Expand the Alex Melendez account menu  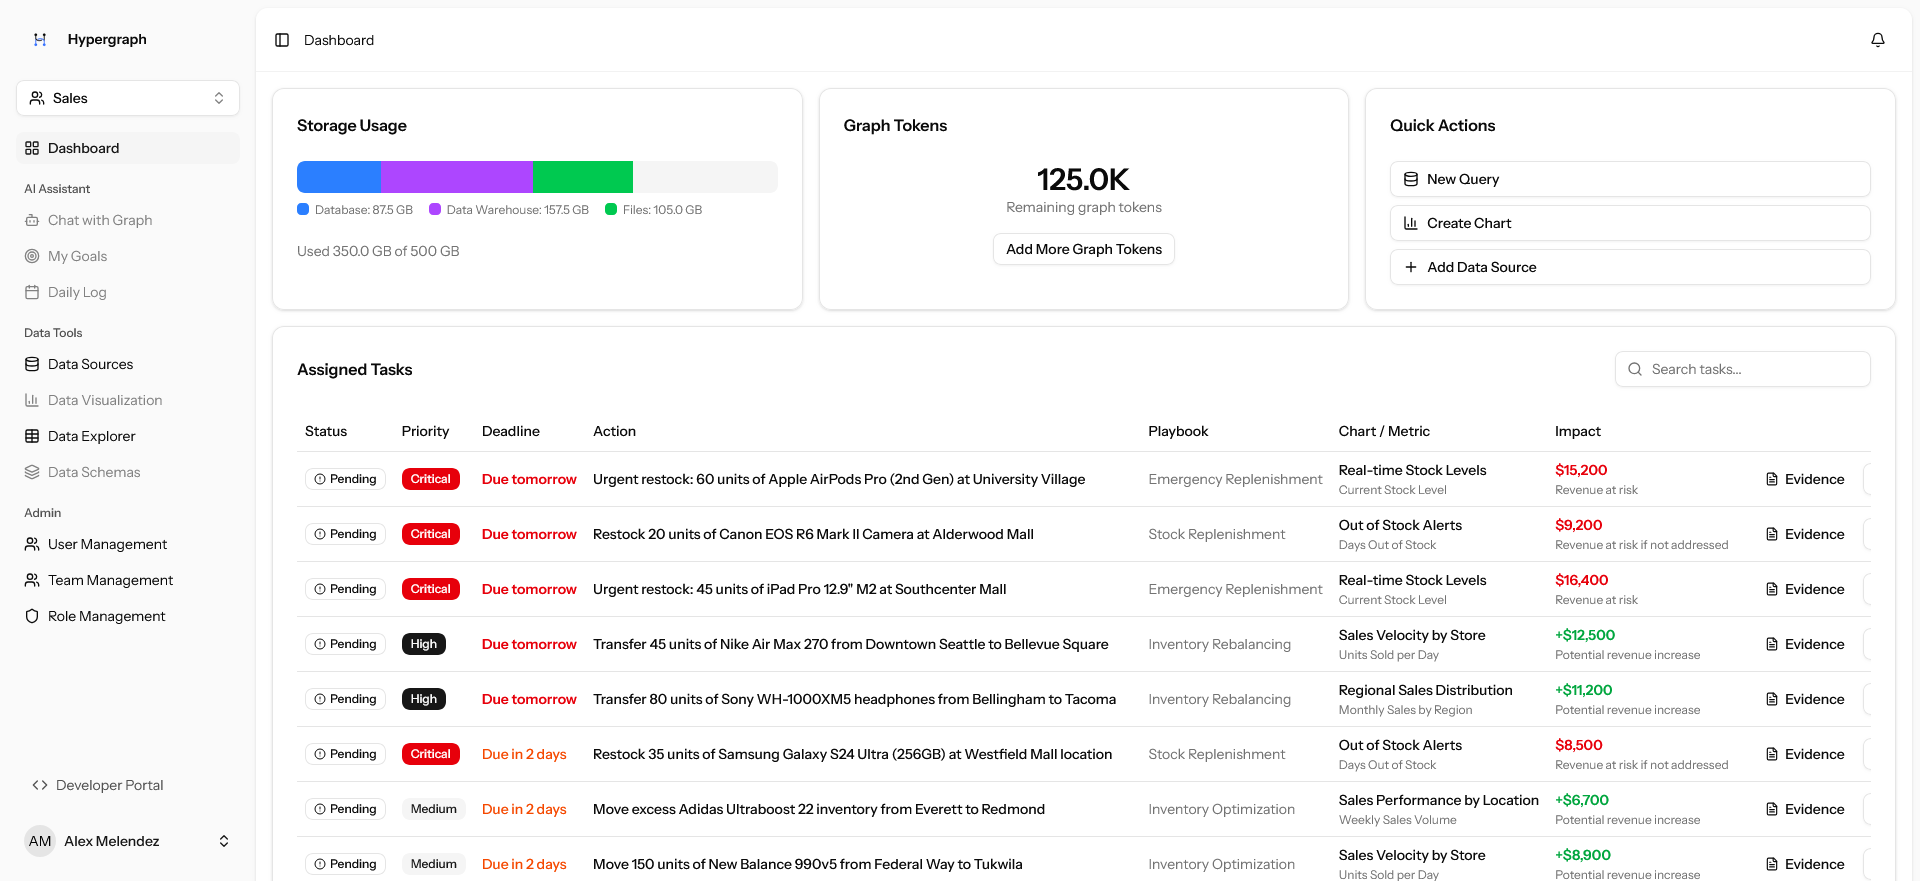[x=128, y=841]
